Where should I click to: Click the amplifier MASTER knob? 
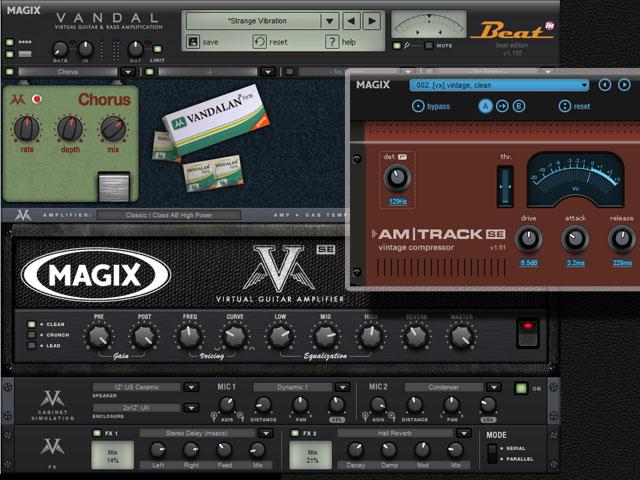click(x=462, y=337)
